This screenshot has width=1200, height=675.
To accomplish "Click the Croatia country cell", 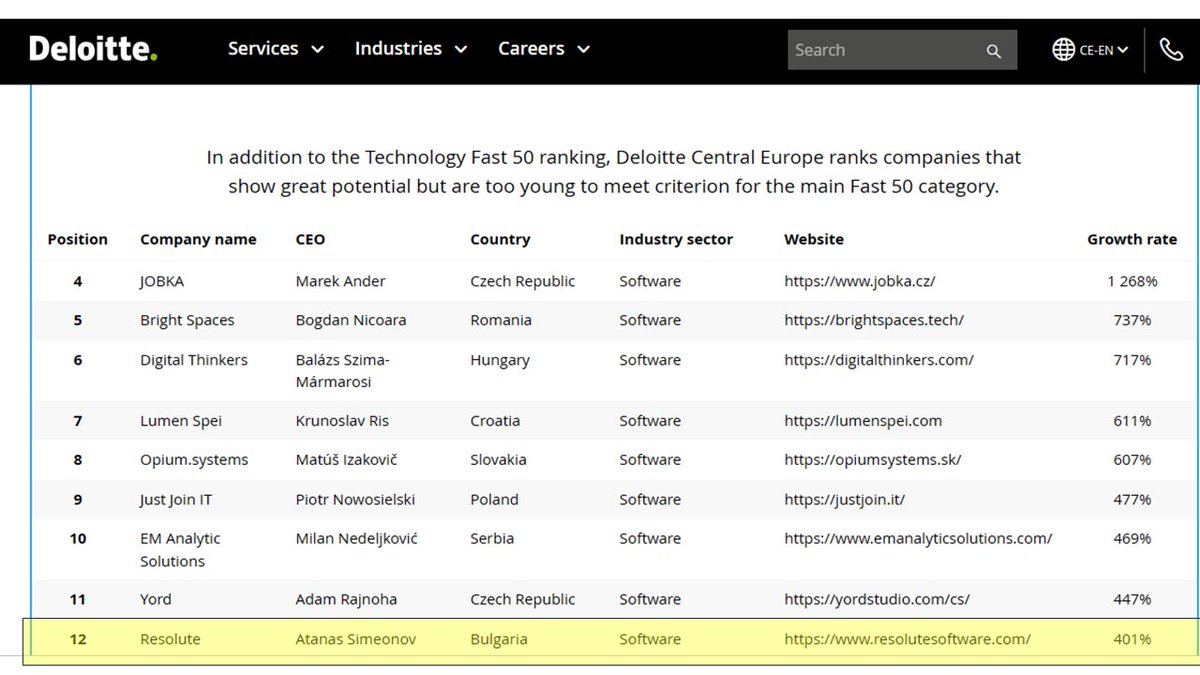I will [x=495, y=421].
